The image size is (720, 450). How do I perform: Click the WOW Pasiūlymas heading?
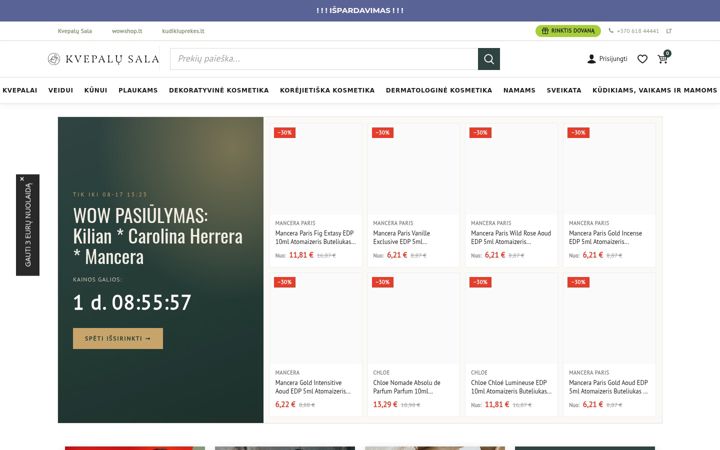tap(158, 236)
